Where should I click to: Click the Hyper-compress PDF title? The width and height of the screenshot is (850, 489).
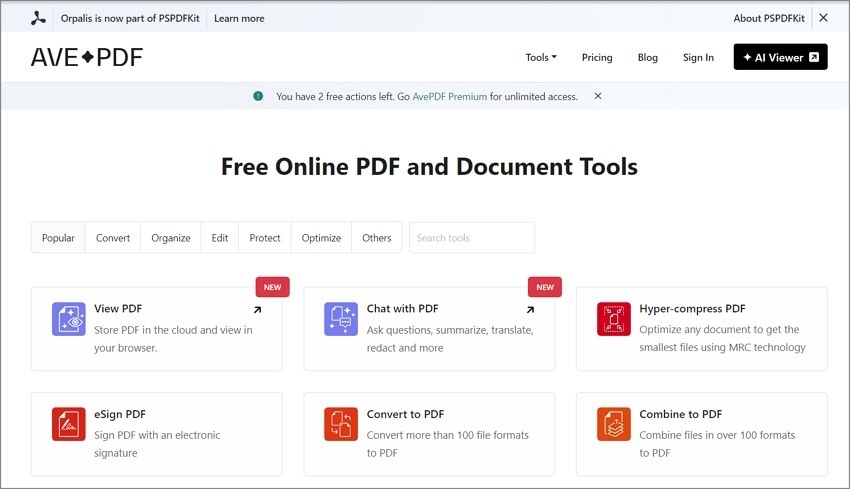692,308
